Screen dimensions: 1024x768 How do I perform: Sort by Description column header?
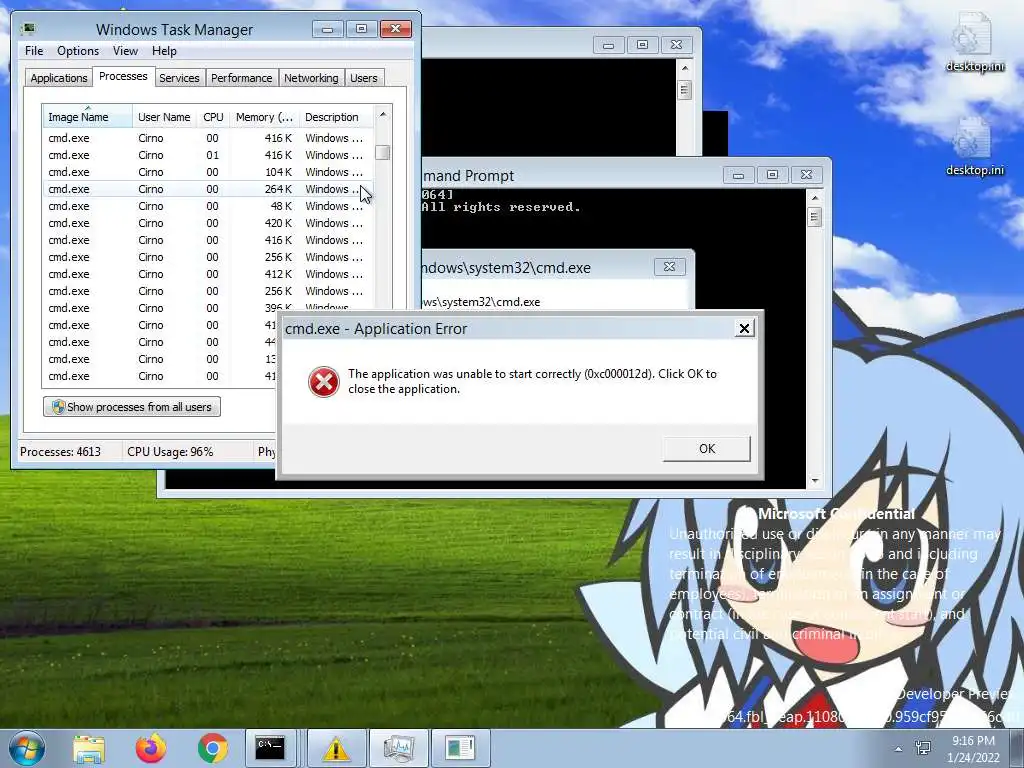[x=336, y=117]
